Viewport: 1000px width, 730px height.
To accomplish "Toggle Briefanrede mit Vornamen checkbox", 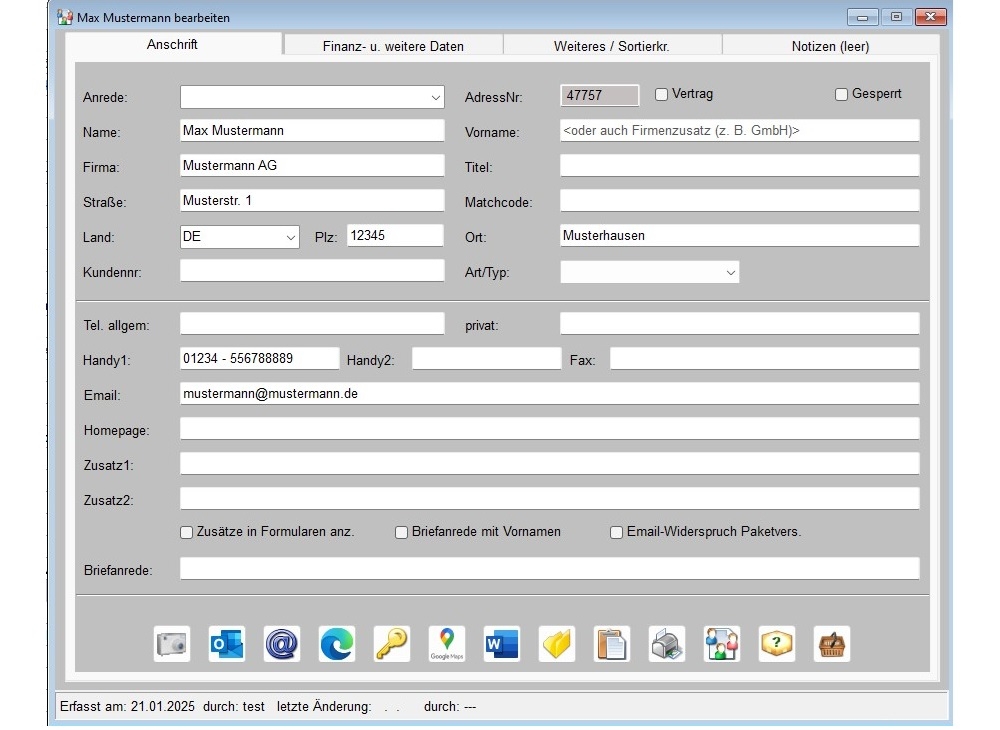I will pos(402,533).
